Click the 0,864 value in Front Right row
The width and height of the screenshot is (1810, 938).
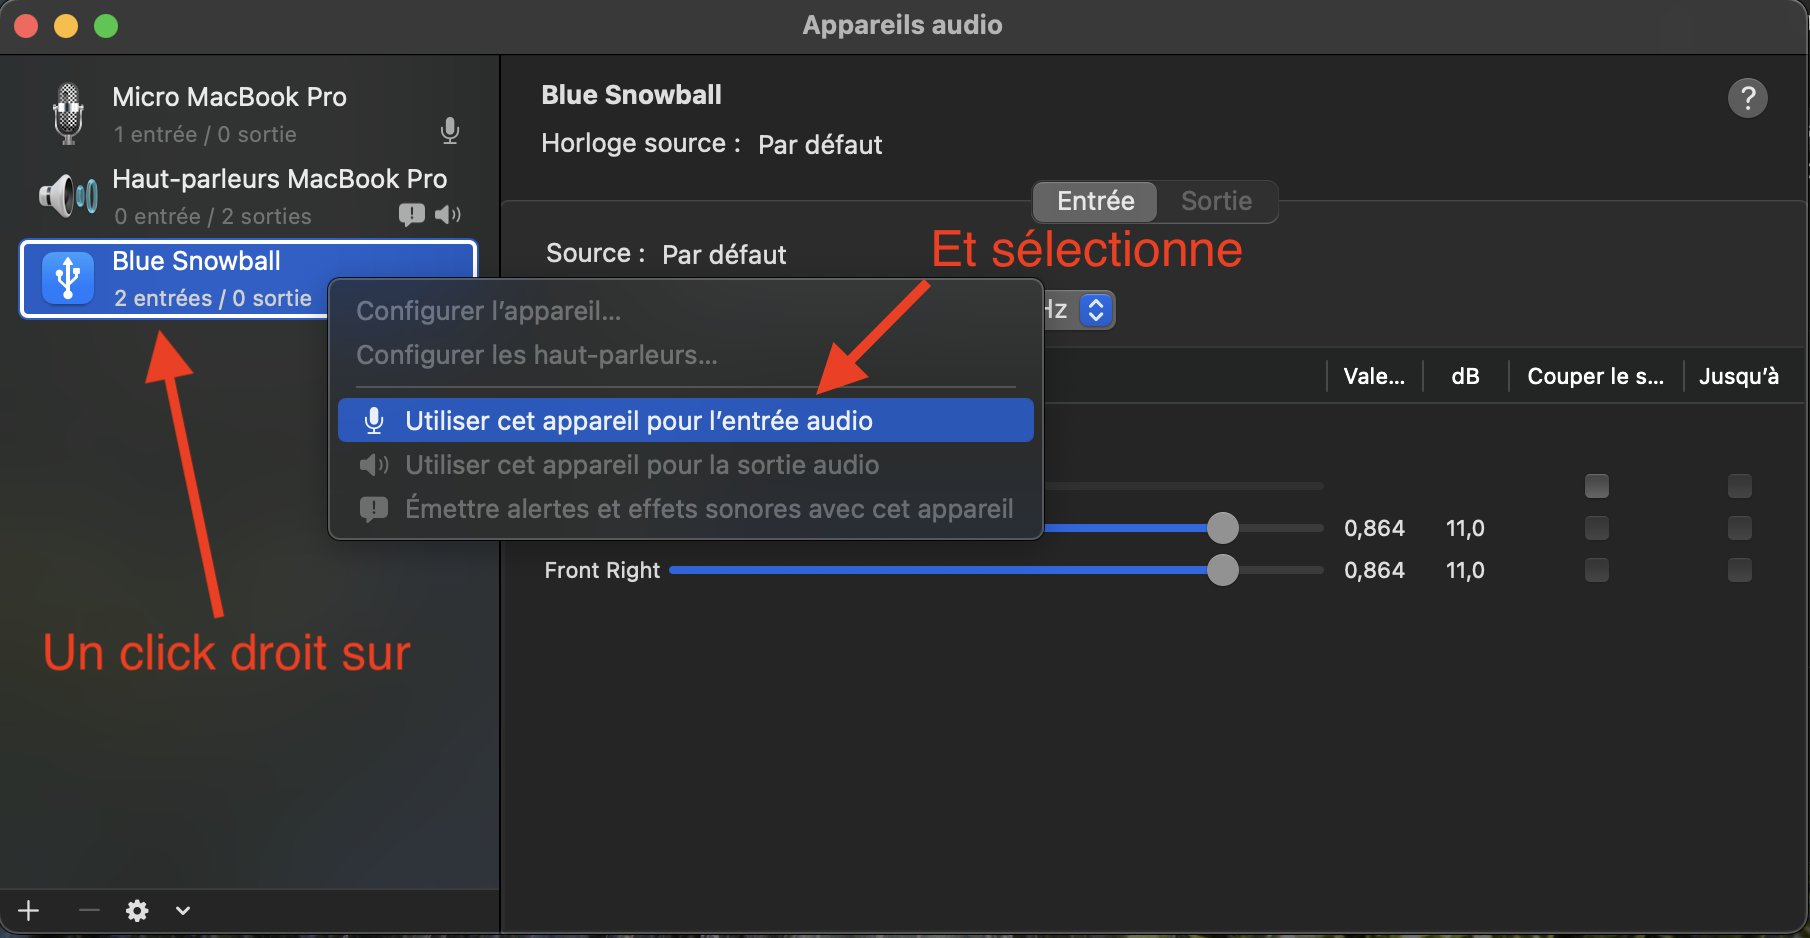tap(1374, 570)
